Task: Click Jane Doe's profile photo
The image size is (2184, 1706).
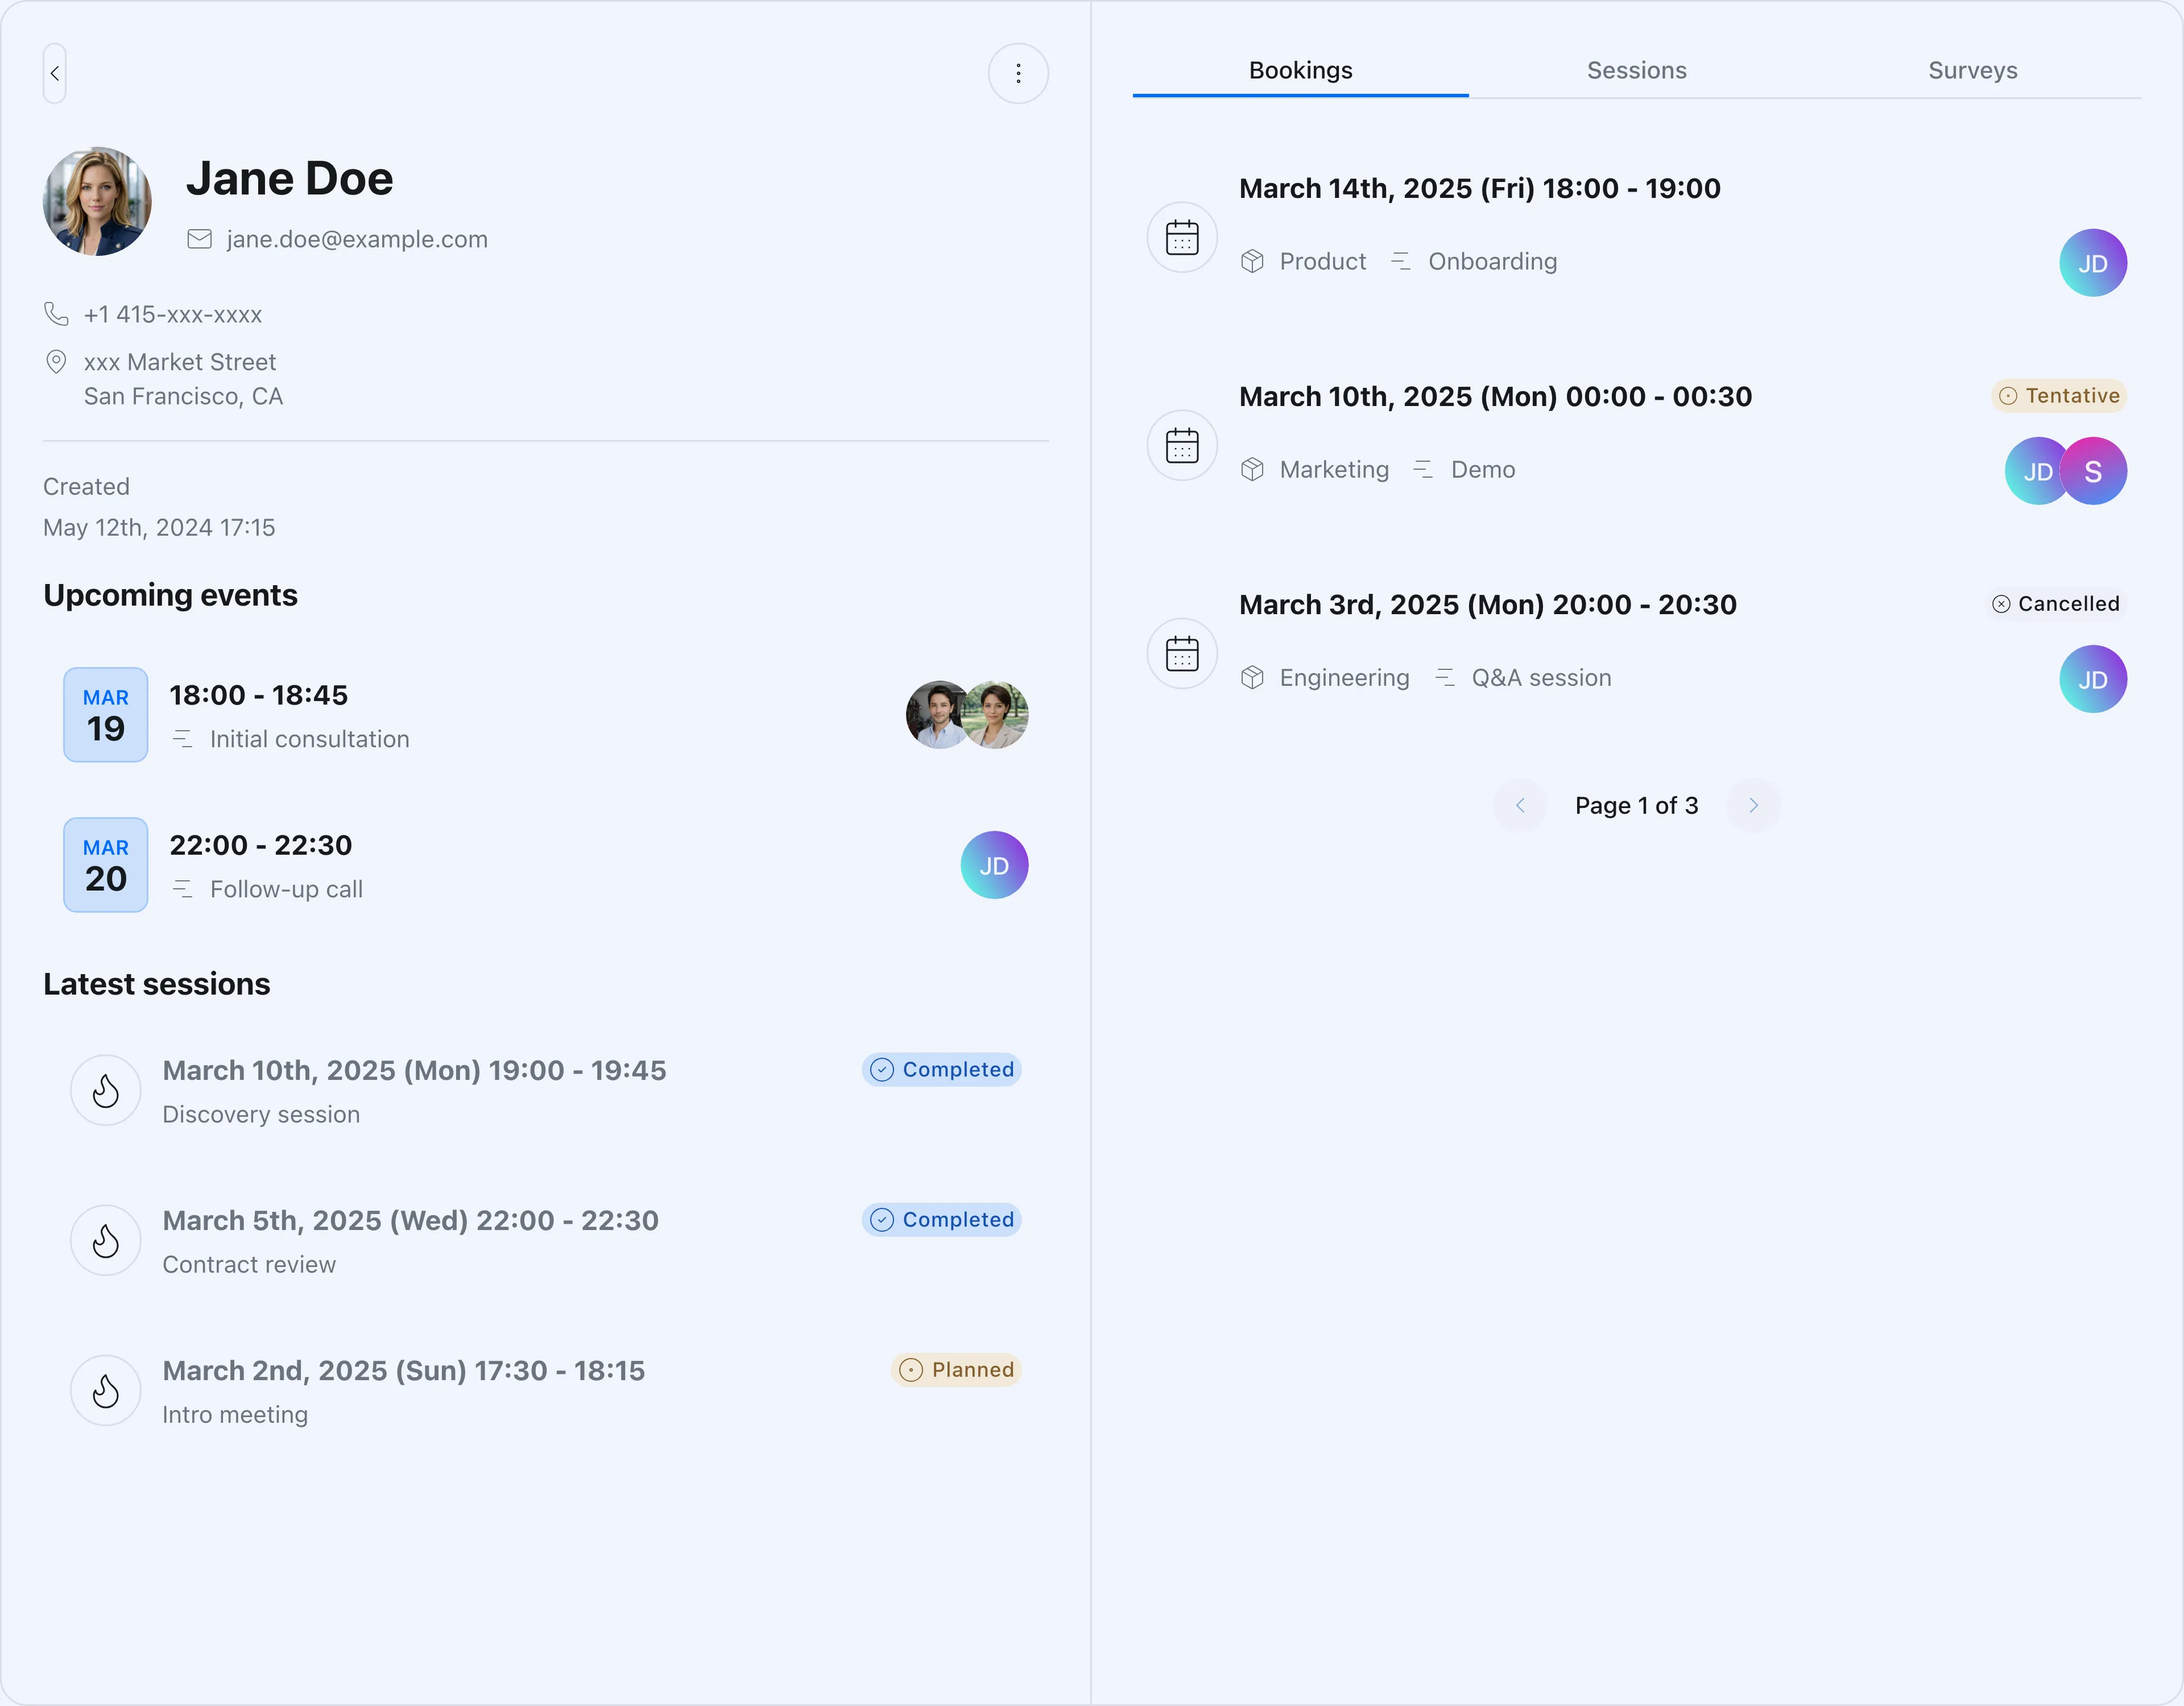Action: [x=97, y=201]
